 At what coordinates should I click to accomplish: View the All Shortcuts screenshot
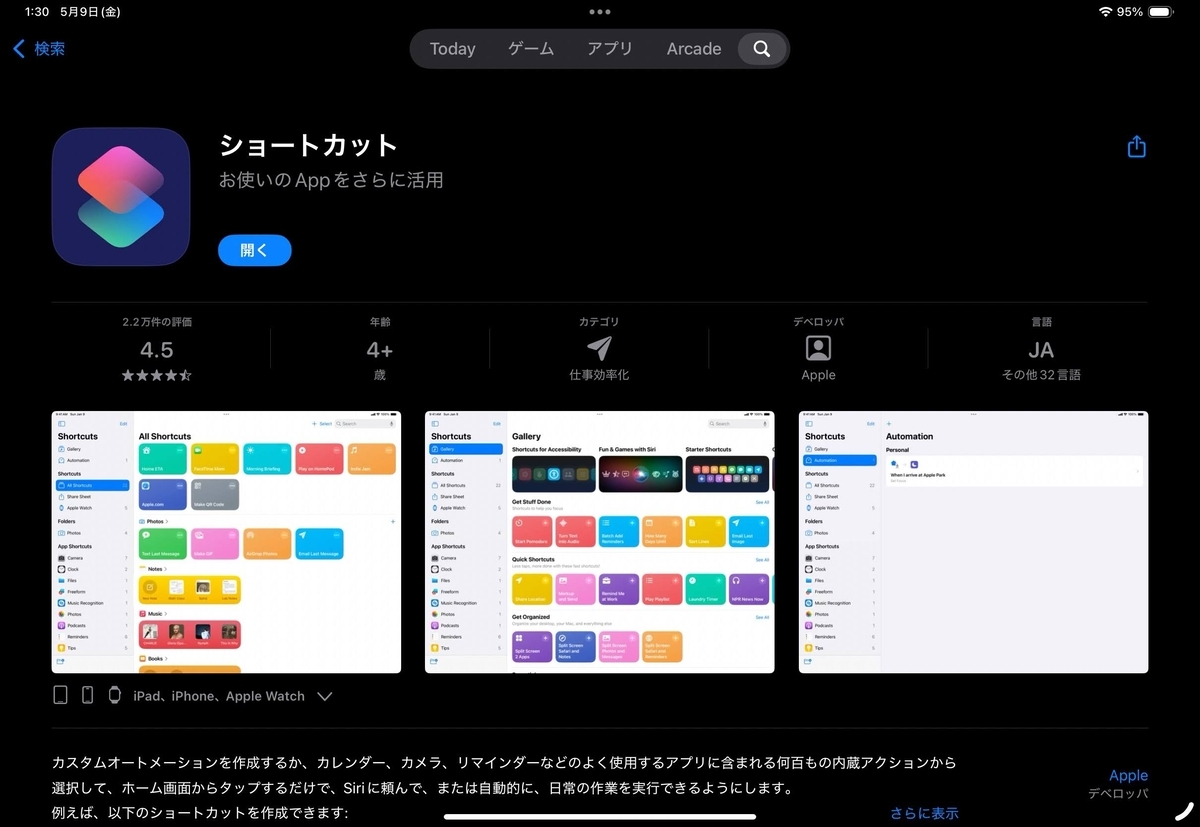[x=226, y=542]
